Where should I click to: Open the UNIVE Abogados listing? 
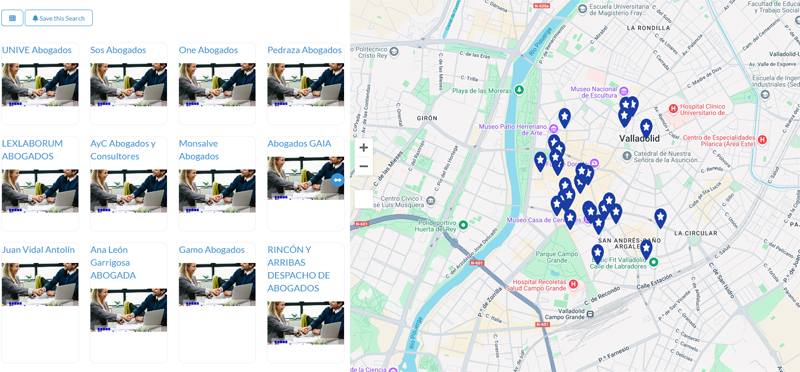point(37,50)
